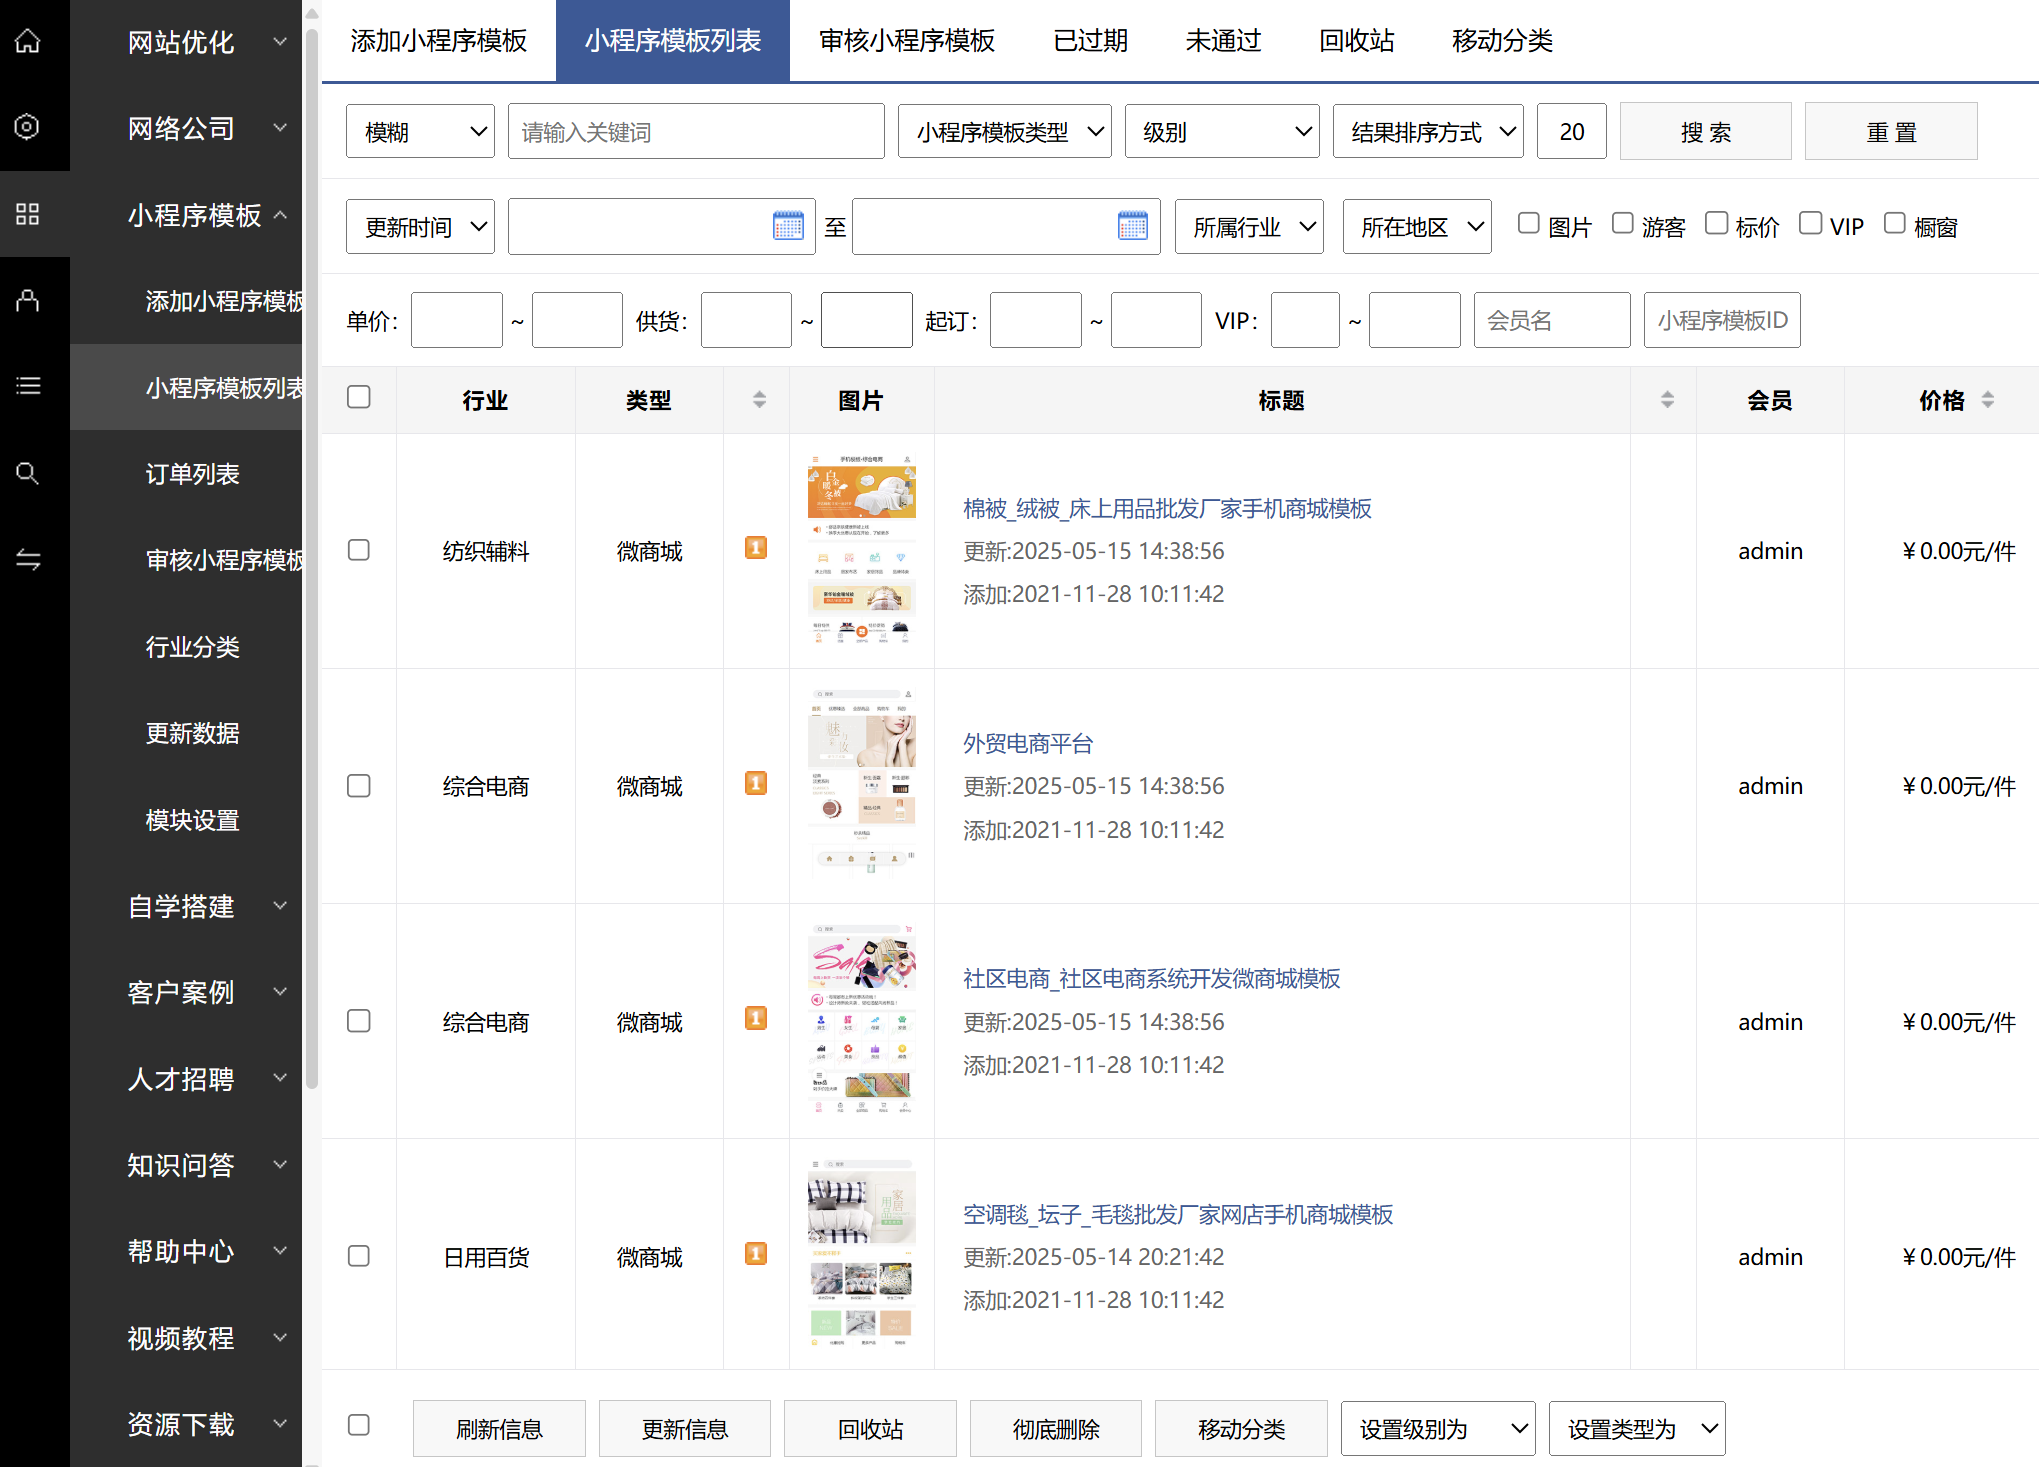Open the 级别 dropdown
The height and width of the screenshot is (1467, 2039).
1222,131
